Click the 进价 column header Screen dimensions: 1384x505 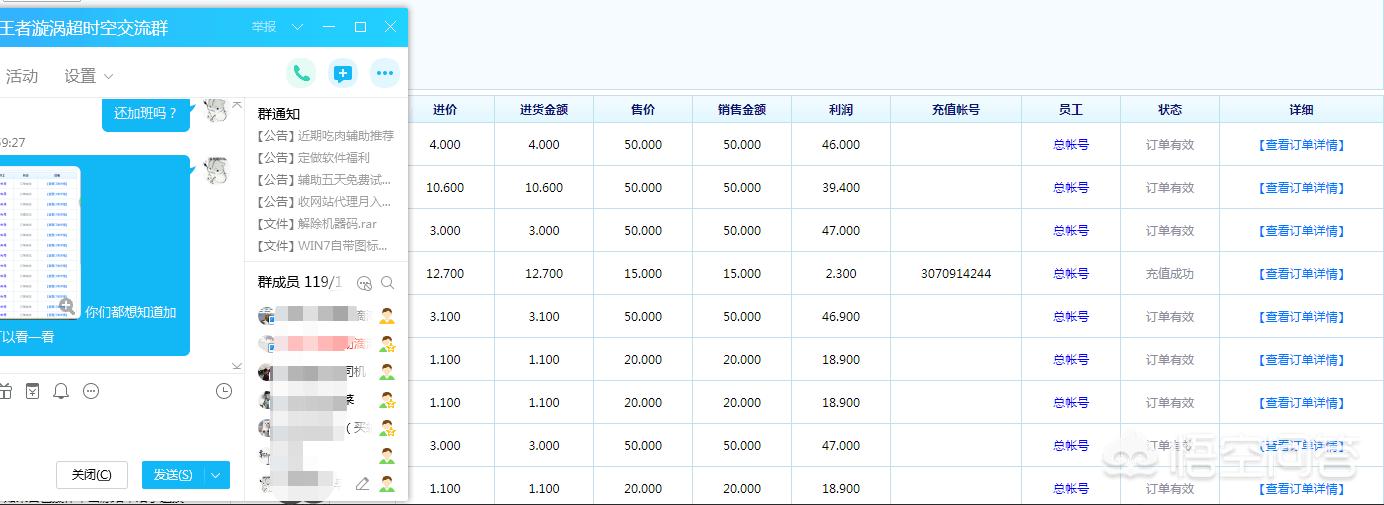coord(445,110)
